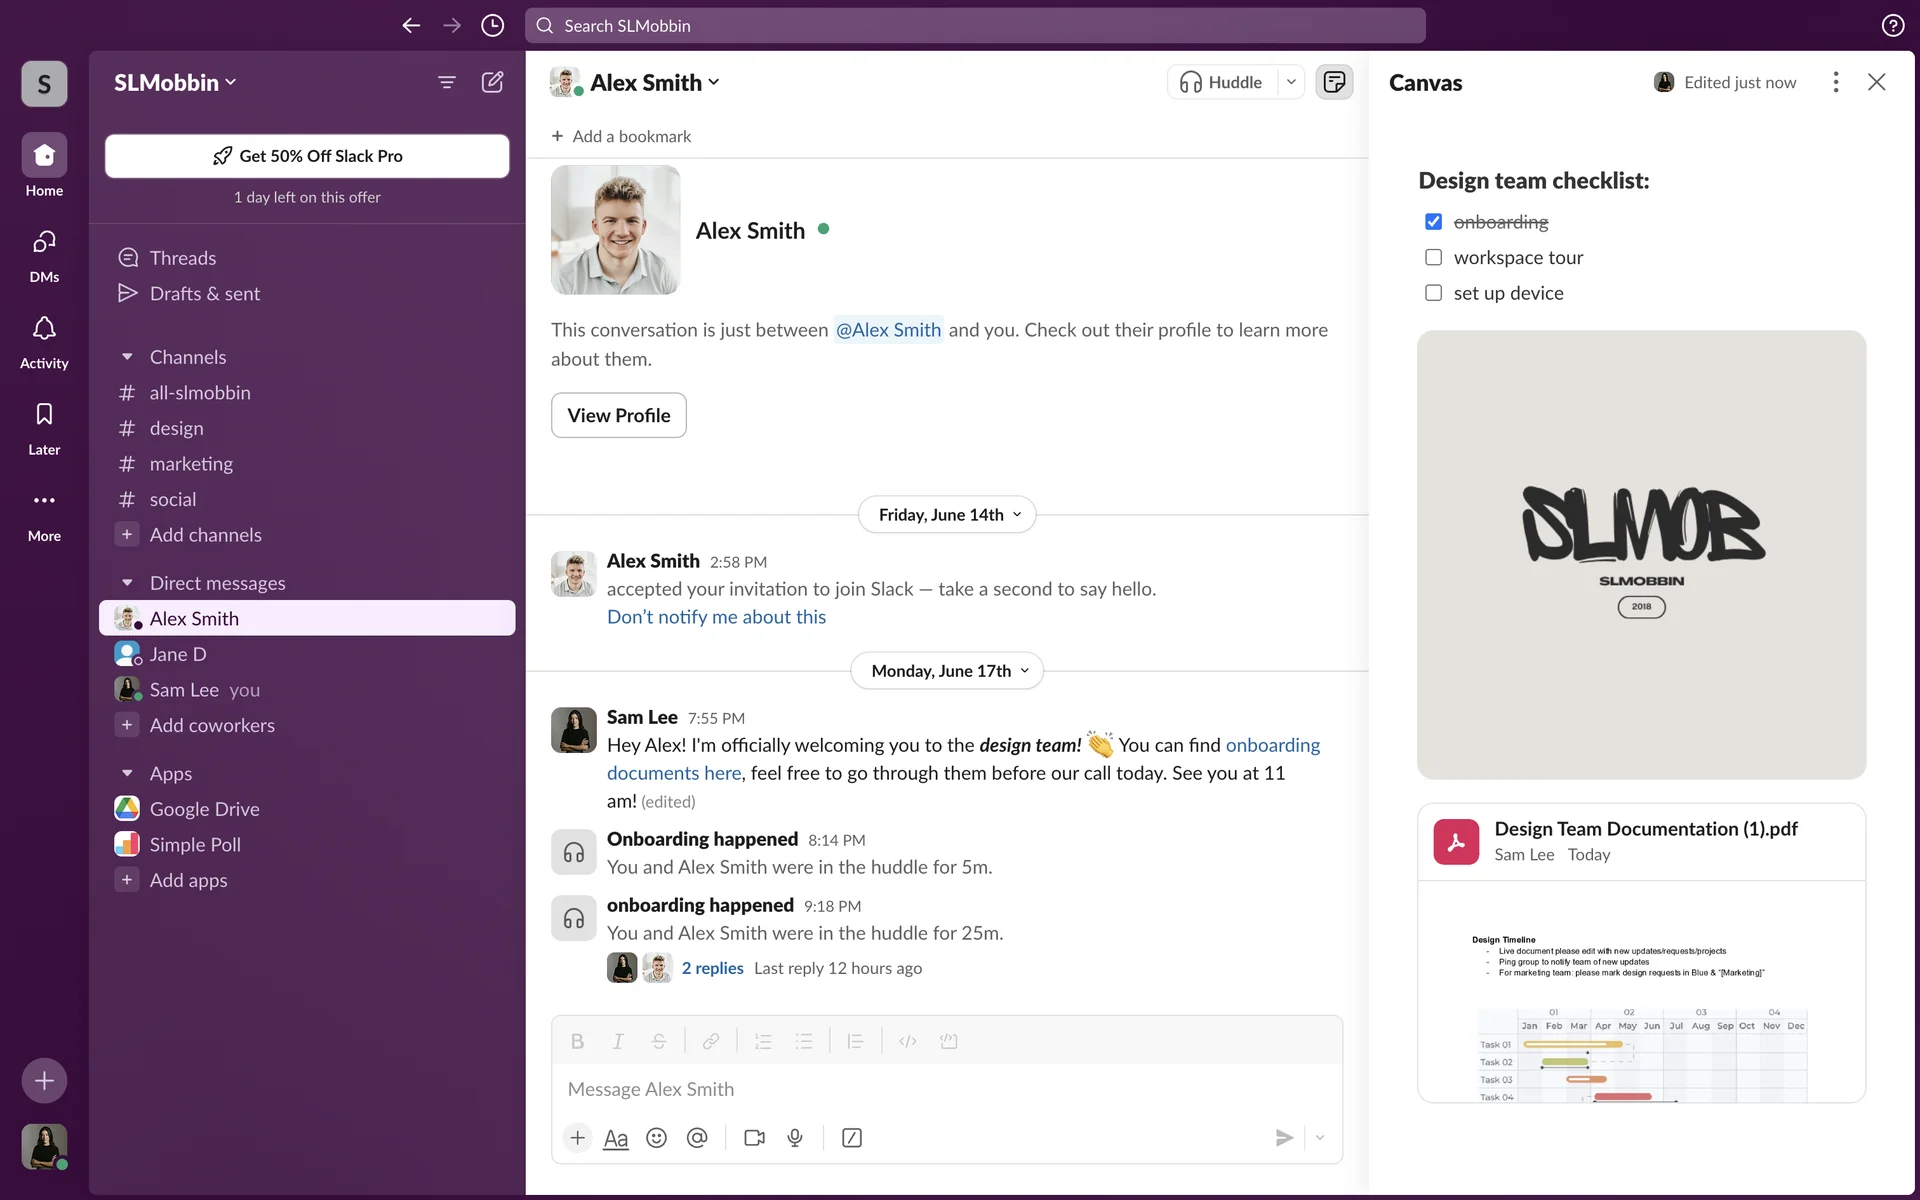The image size is (1920, 1200).
Task: Click the emoji picker icon
Action: 656,1138
